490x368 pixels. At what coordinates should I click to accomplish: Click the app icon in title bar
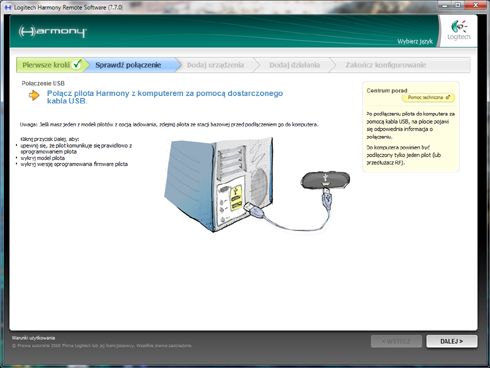[7, 7]
